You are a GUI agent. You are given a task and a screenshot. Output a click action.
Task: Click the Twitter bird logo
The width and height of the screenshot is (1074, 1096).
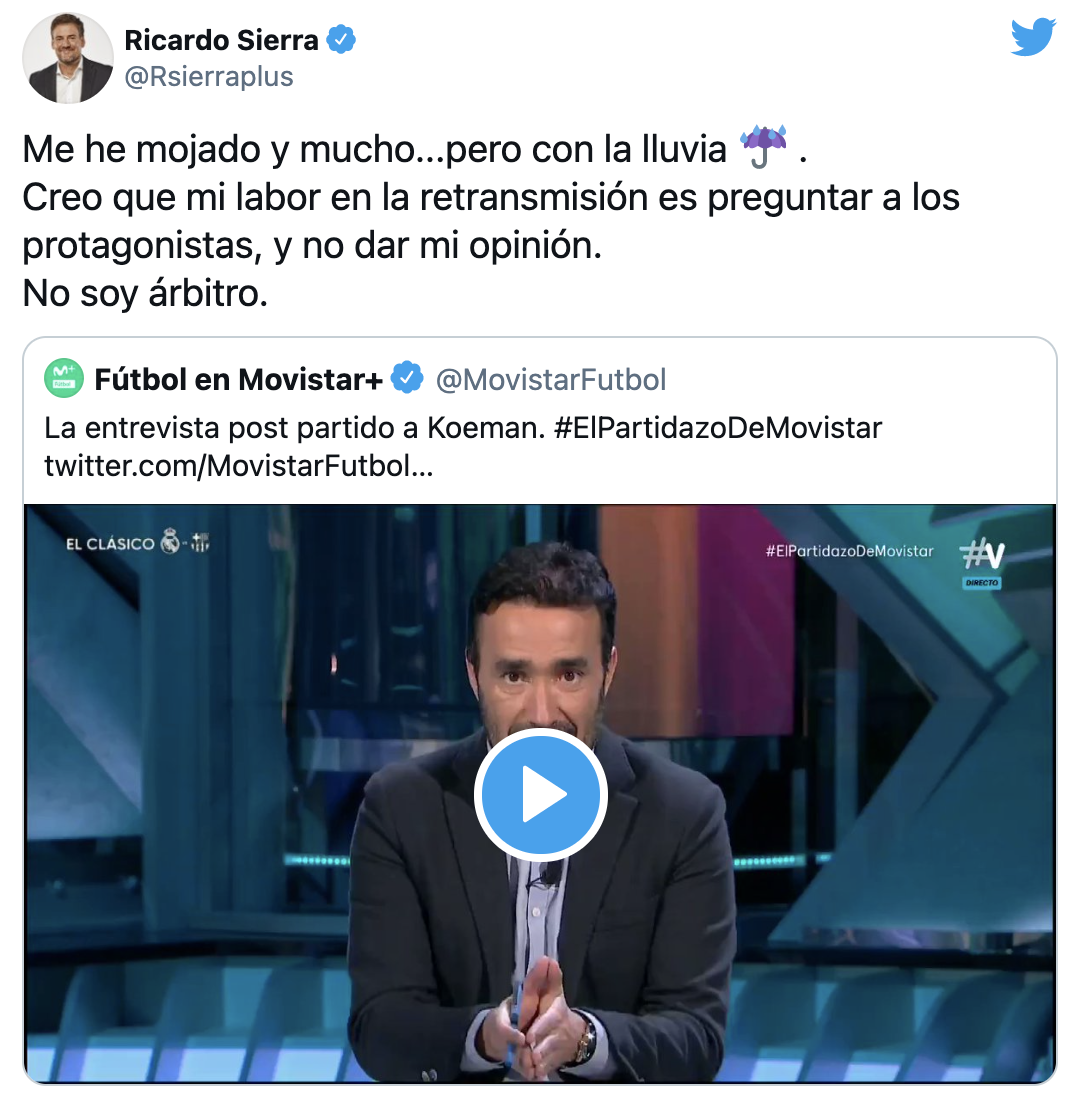coord(1033,37)
